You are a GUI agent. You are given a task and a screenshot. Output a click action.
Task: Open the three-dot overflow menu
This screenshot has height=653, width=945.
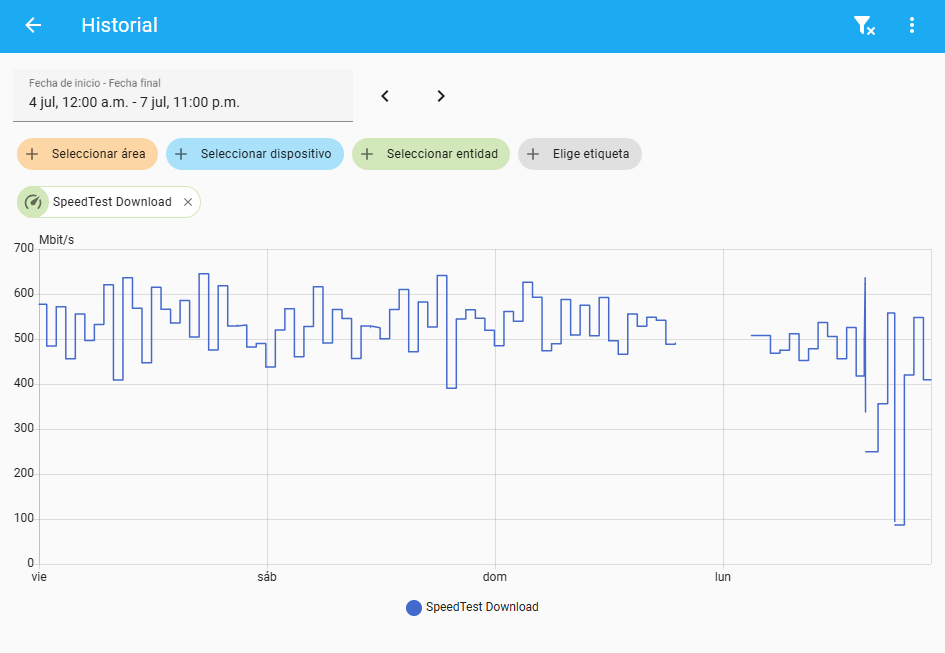pyautogui.click(x=911, y=26)
